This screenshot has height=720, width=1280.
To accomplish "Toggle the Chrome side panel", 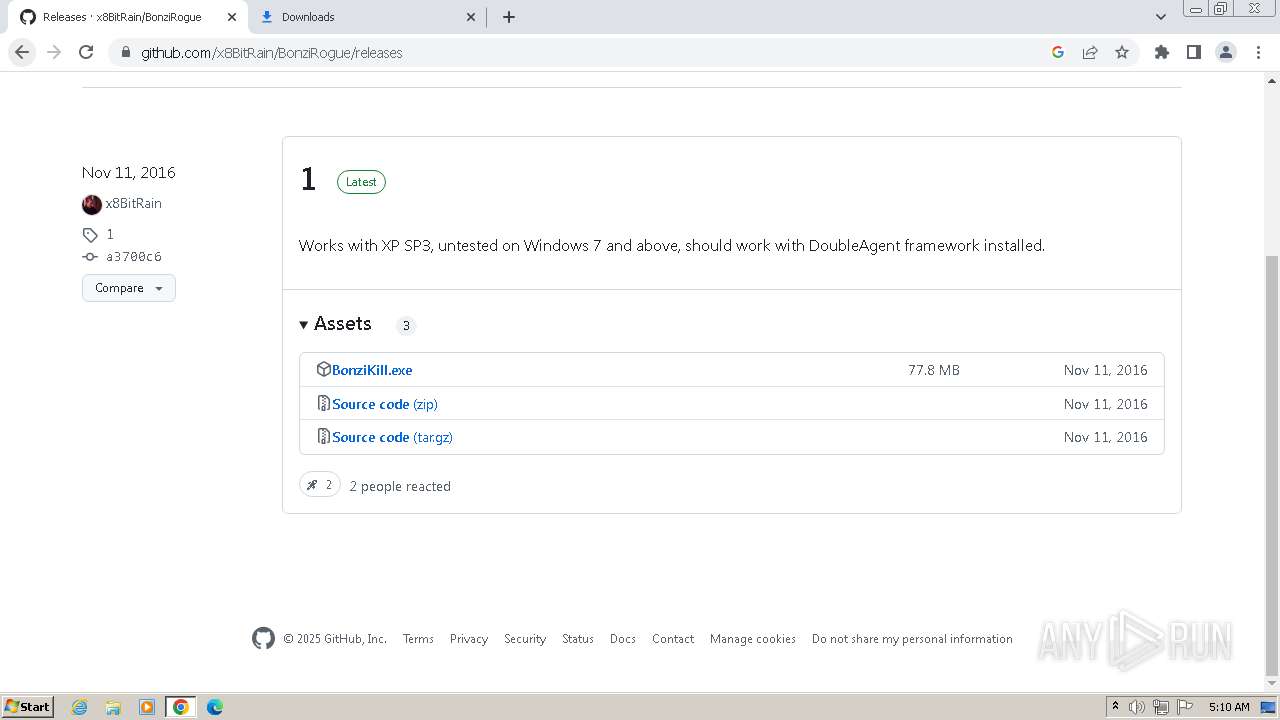I will (1194, 52).
